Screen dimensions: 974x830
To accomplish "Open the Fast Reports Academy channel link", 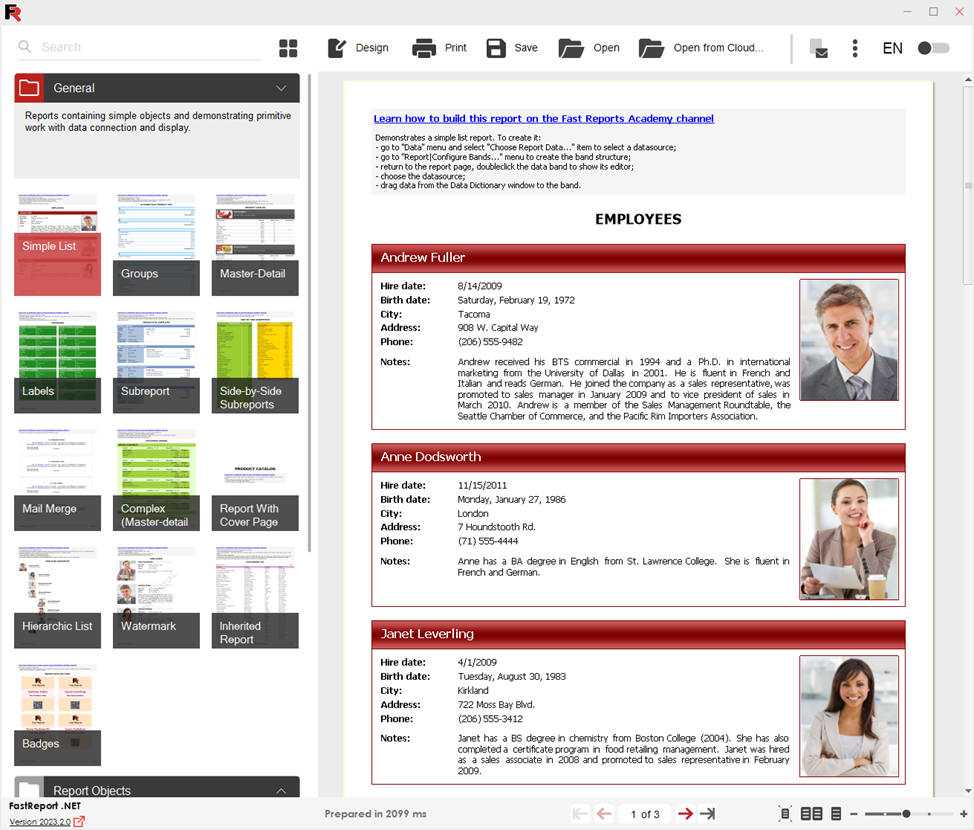I will (543, 118).
